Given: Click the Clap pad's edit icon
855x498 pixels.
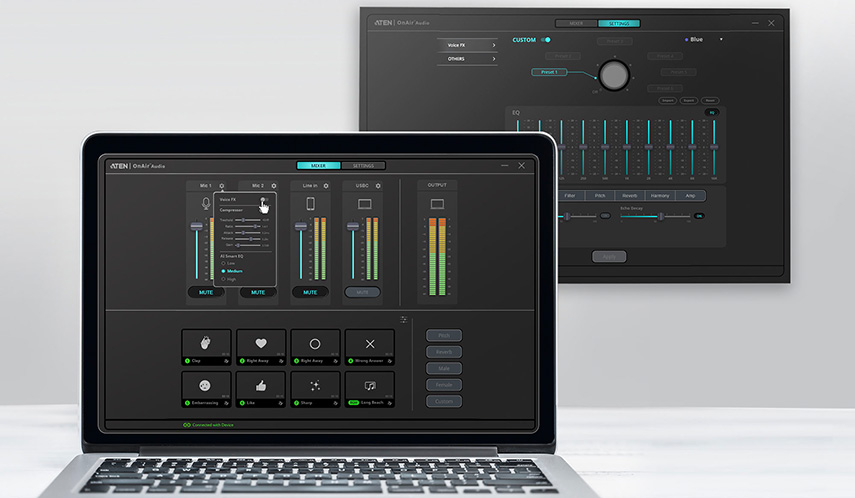Looking at the screenshot, I should (x=226, y=361).
